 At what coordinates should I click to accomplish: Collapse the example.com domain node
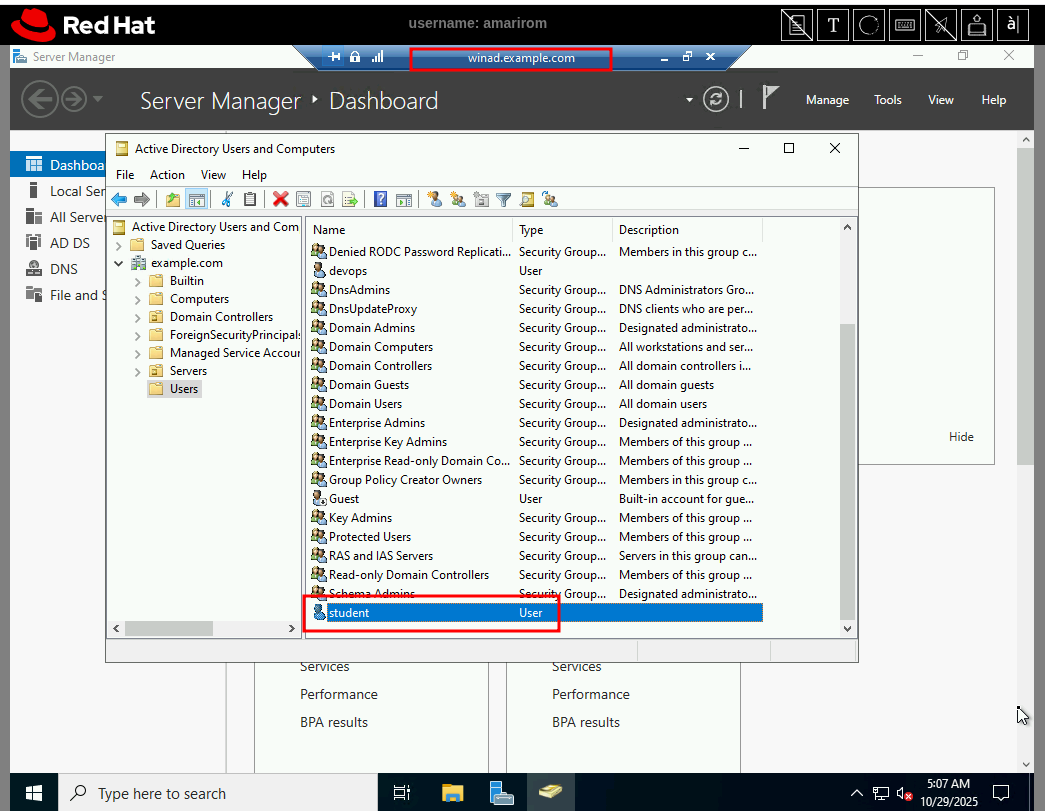pos(120,263)
